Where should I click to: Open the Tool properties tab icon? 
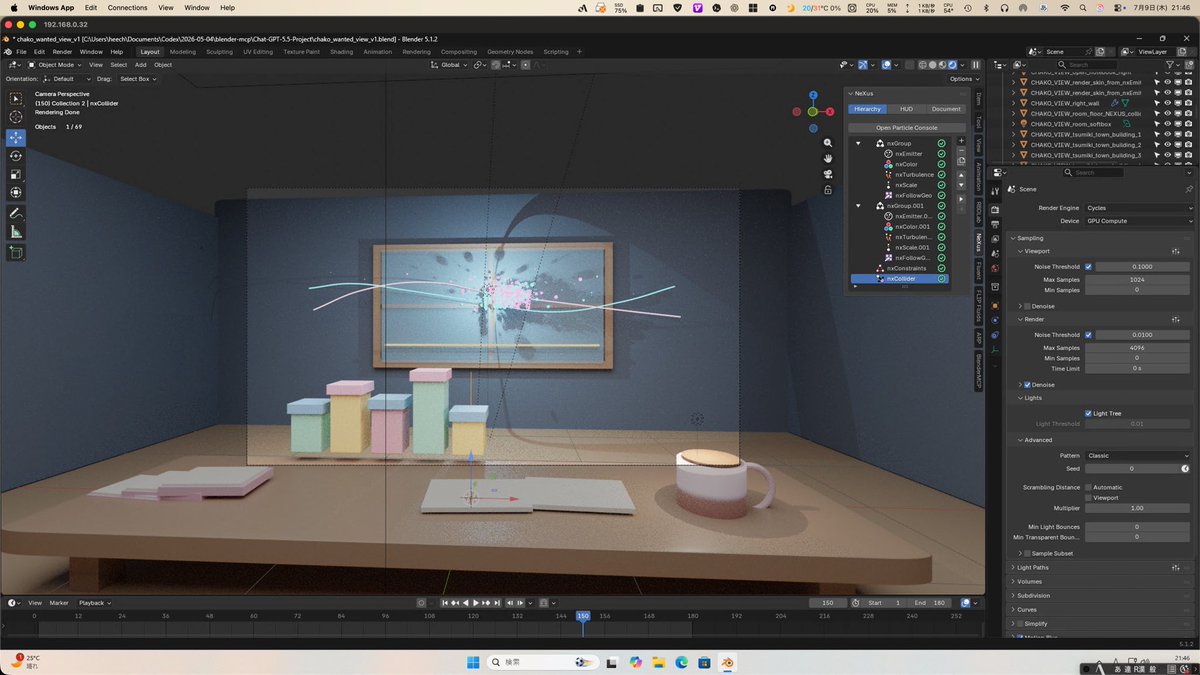tap(995, 190)
